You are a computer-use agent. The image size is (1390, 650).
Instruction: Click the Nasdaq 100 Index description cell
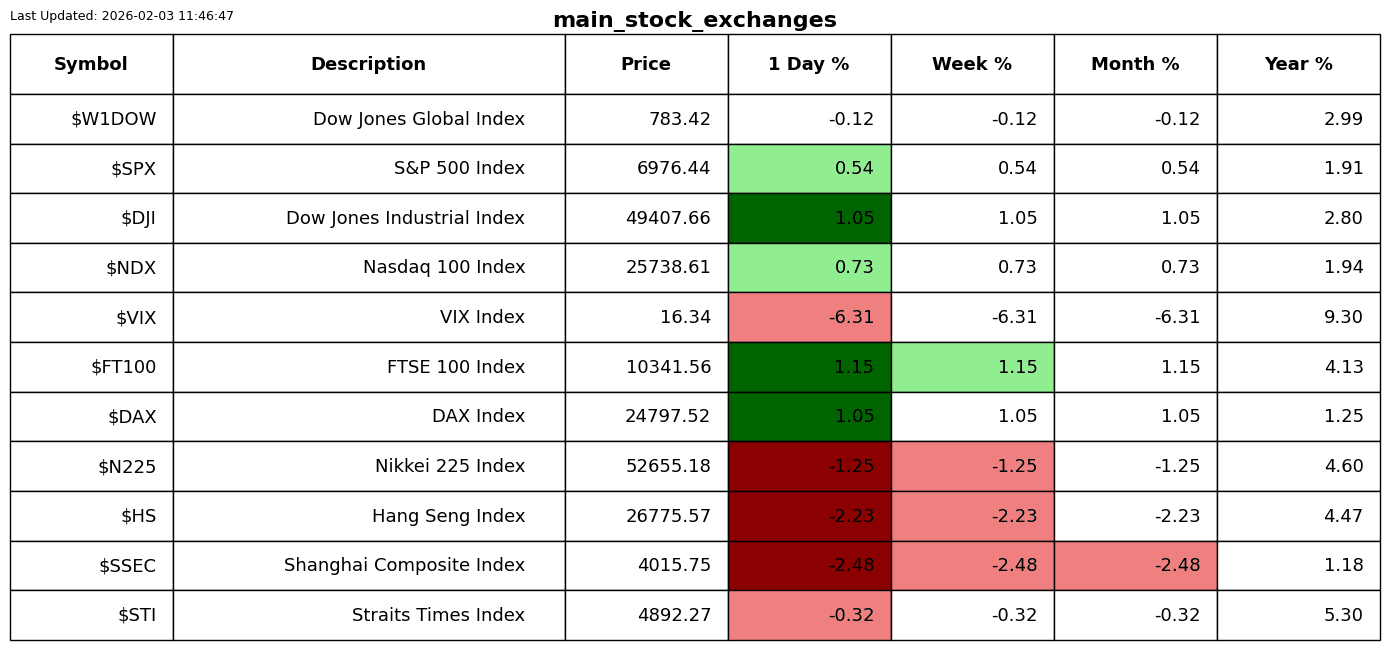coord(368,267)
